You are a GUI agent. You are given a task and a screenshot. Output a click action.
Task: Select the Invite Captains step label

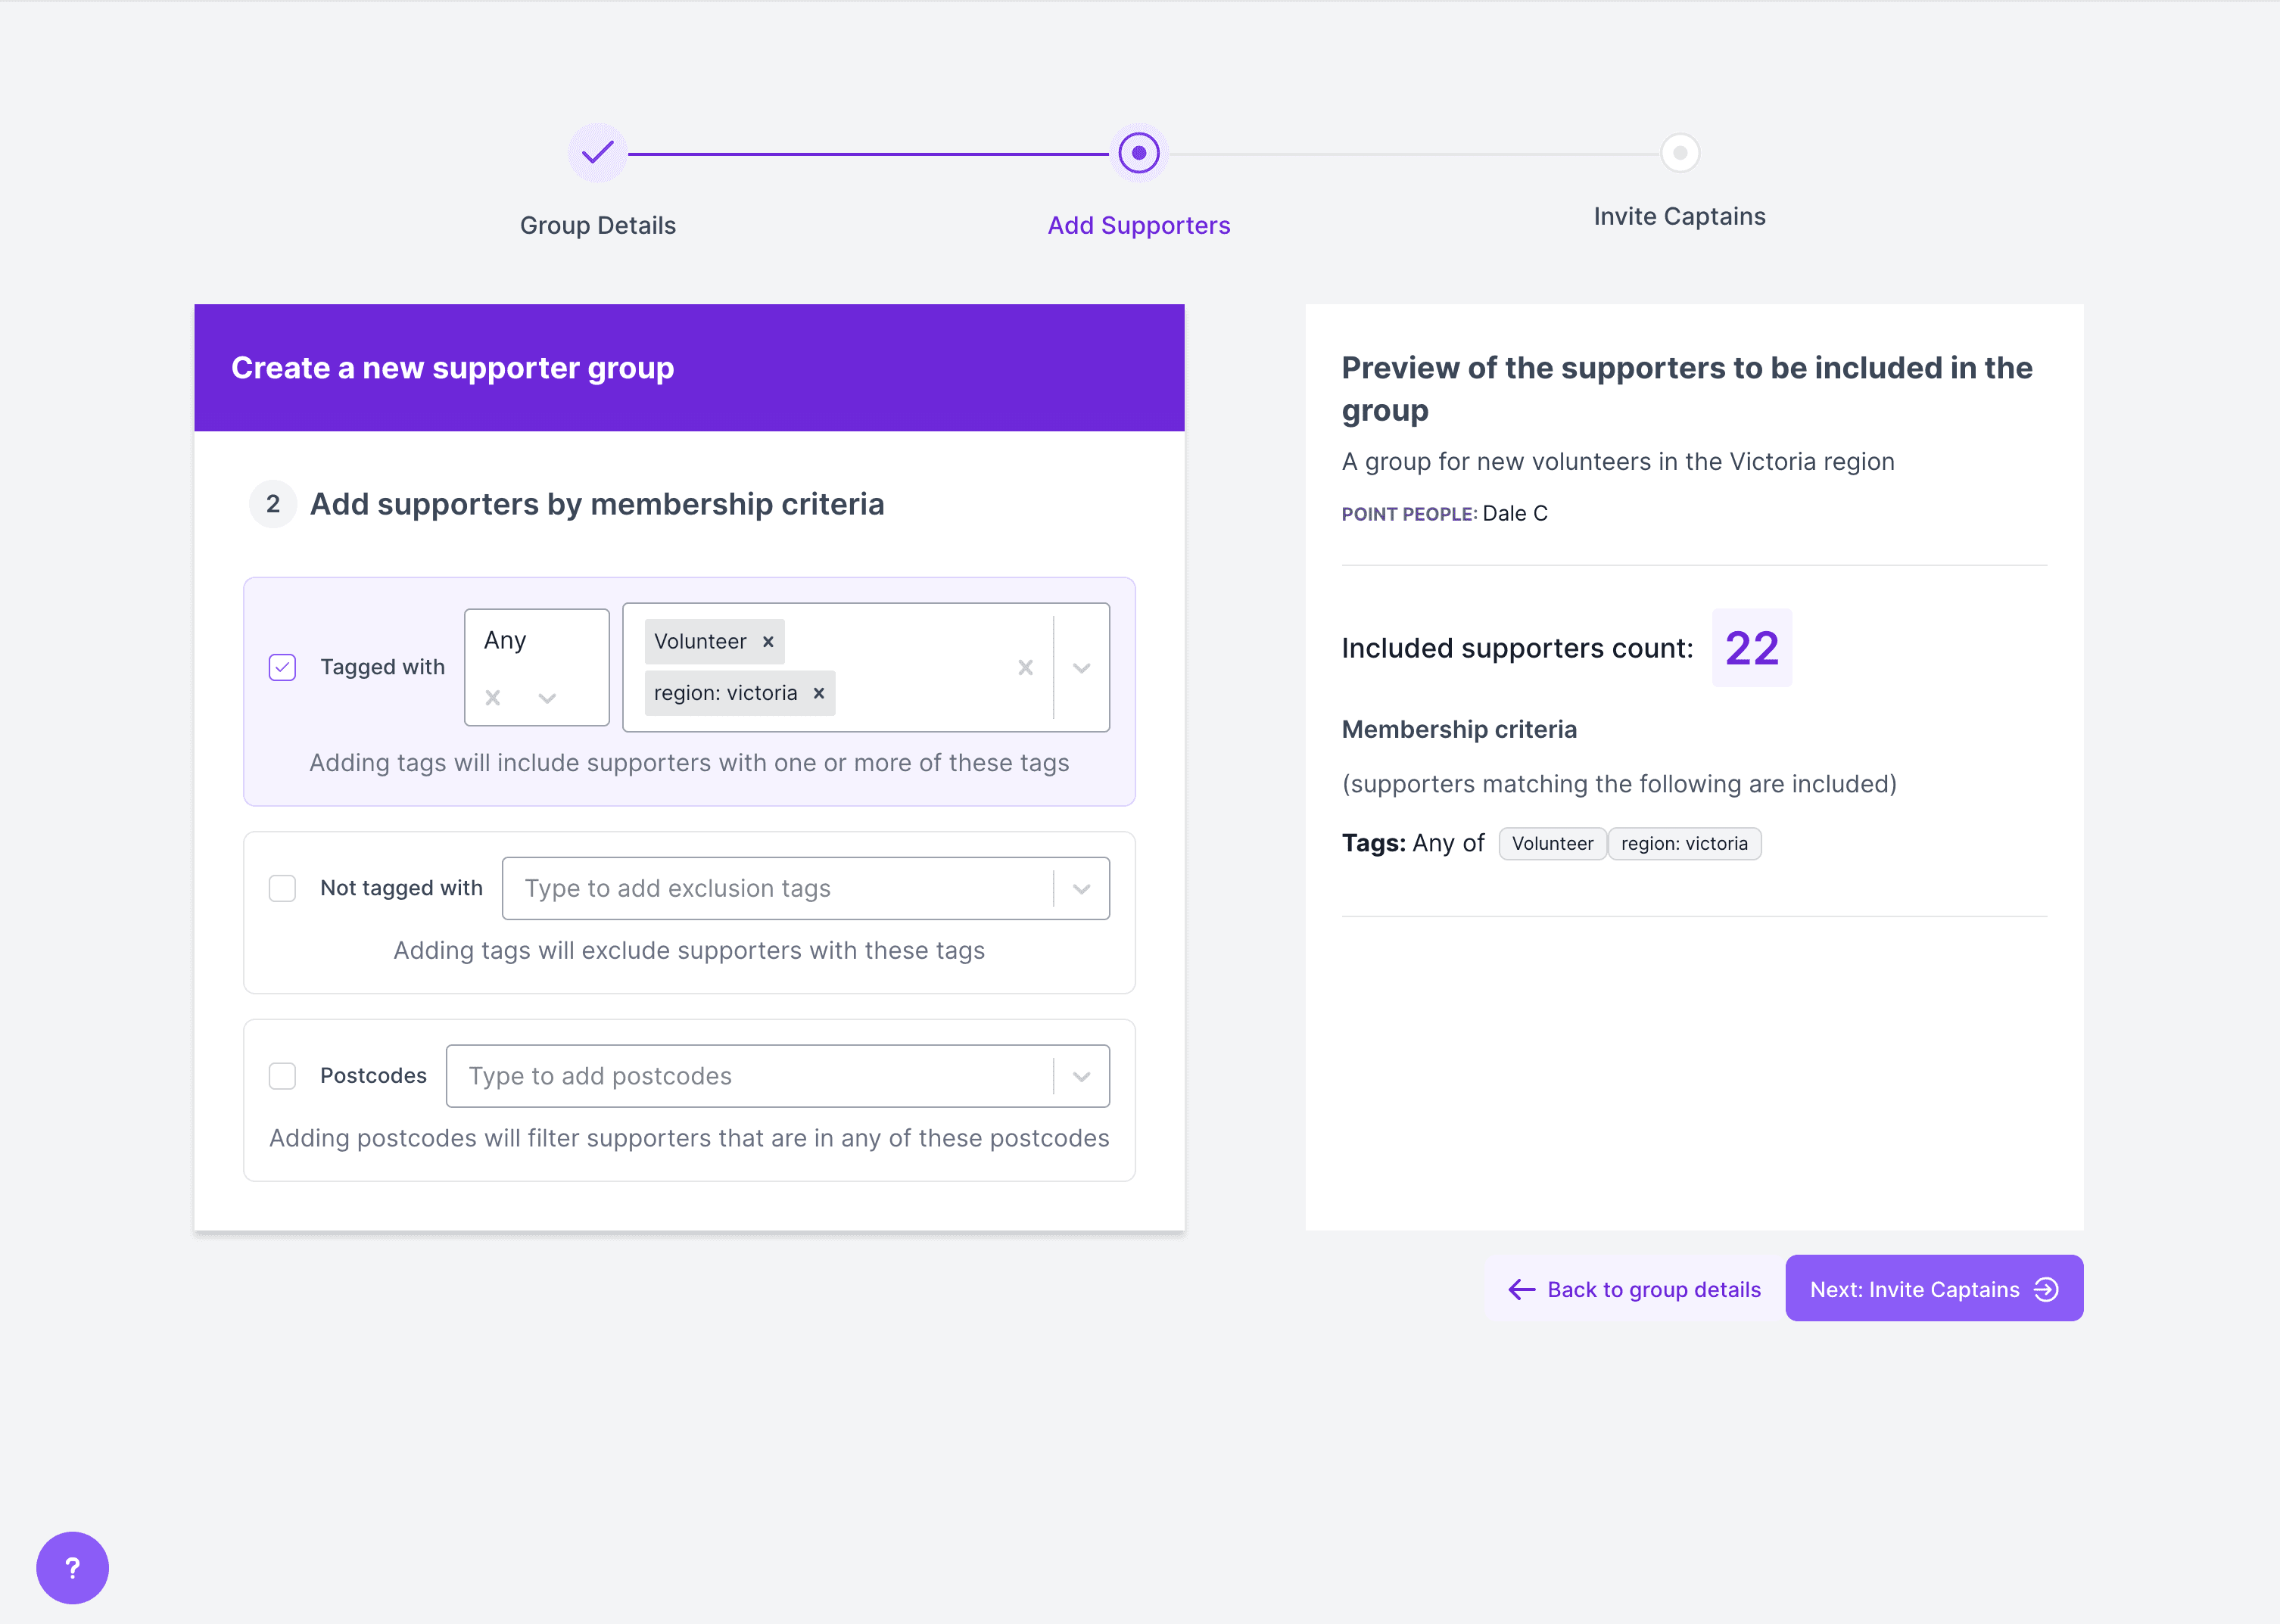click(x=1679, y=216)
